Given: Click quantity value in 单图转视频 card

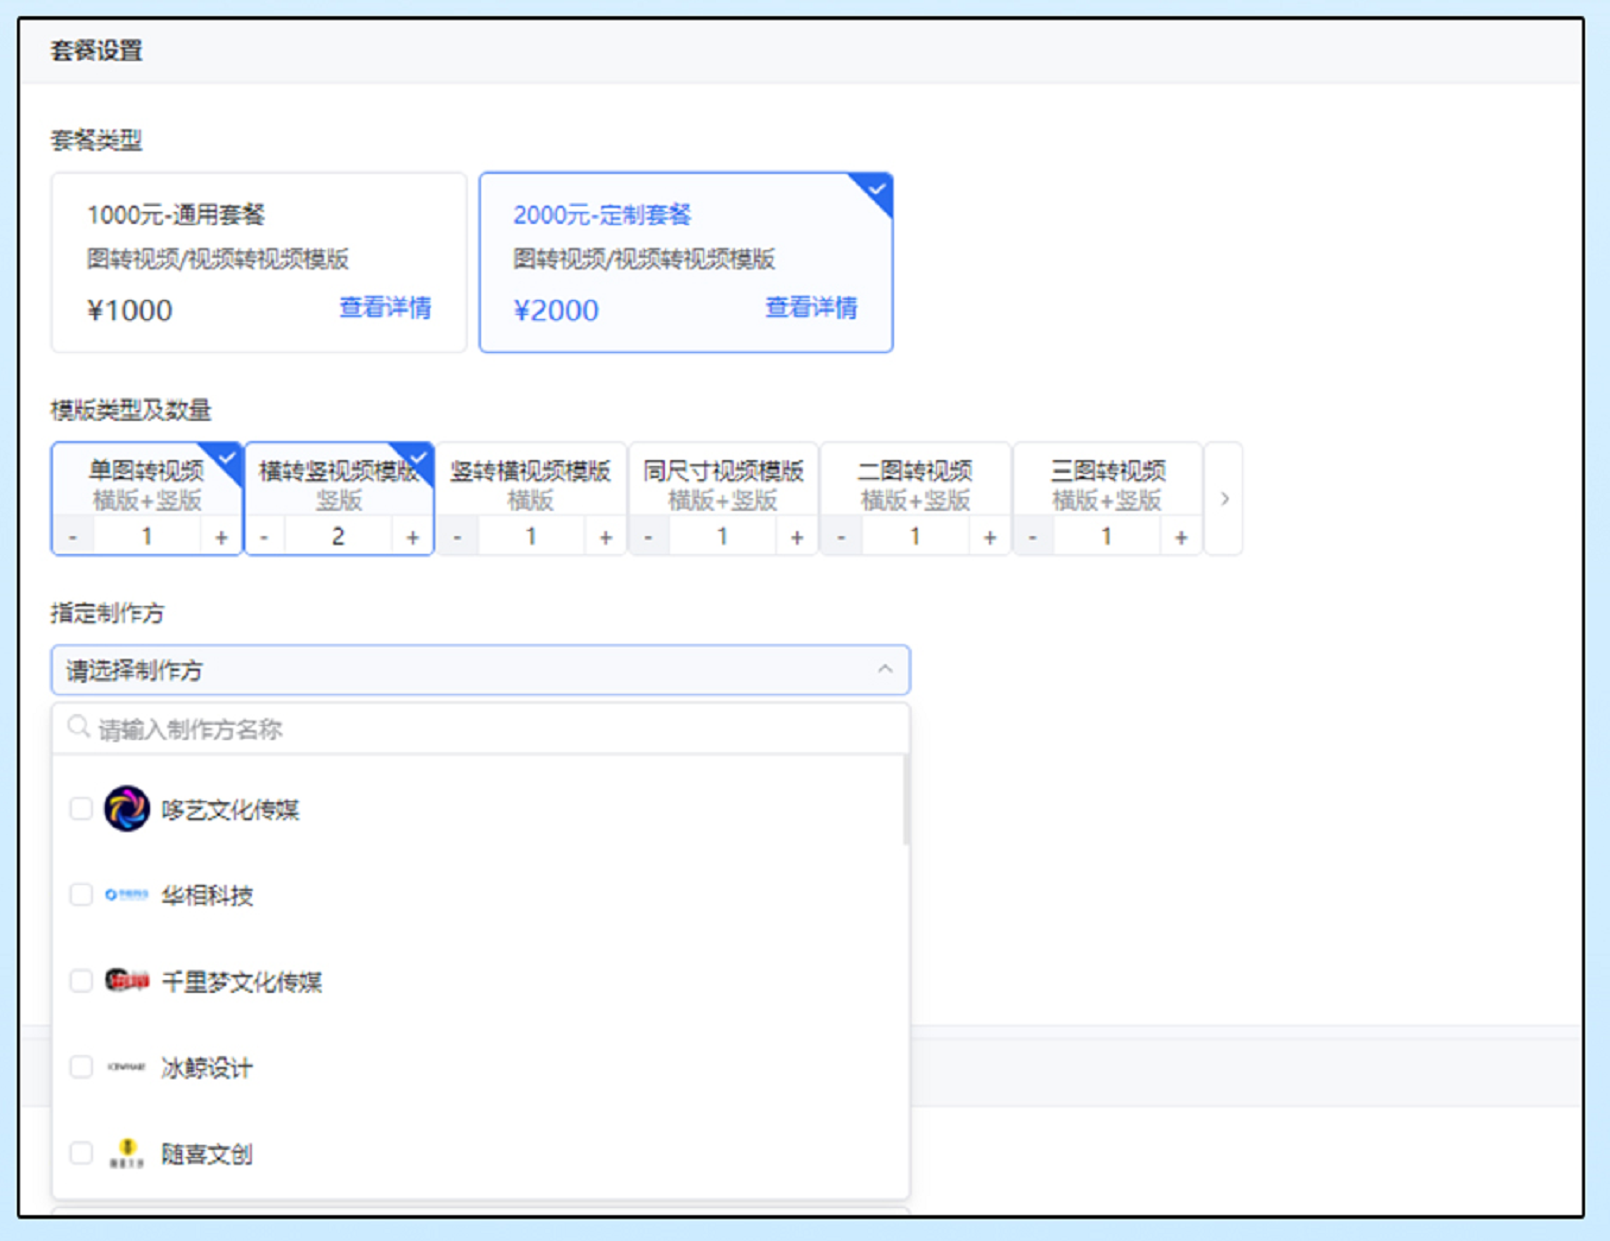Looking at the screenshot, I should pos(147,537).
